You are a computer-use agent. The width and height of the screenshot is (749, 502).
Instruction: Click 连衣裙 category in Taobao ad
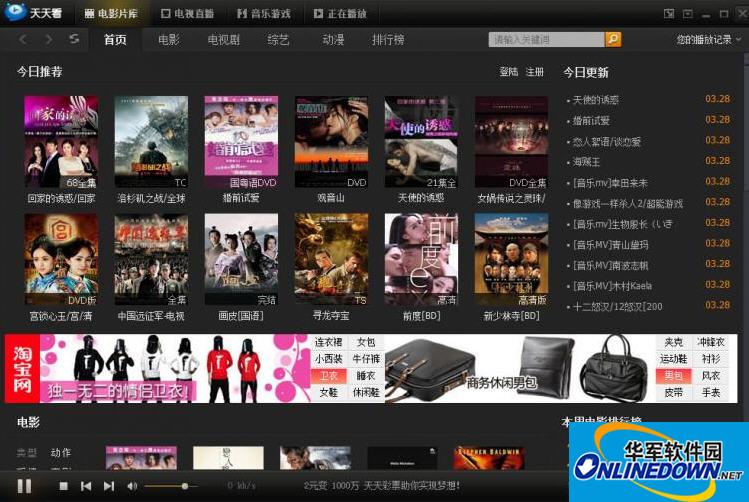(x=329, y=342)
